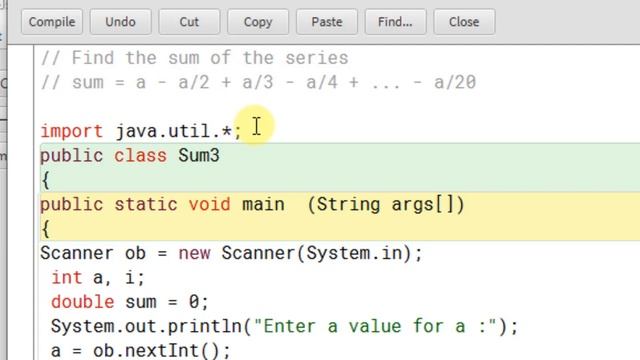
Task: Click the 'double sum = 0;' line
Action: tap(130, 302)
